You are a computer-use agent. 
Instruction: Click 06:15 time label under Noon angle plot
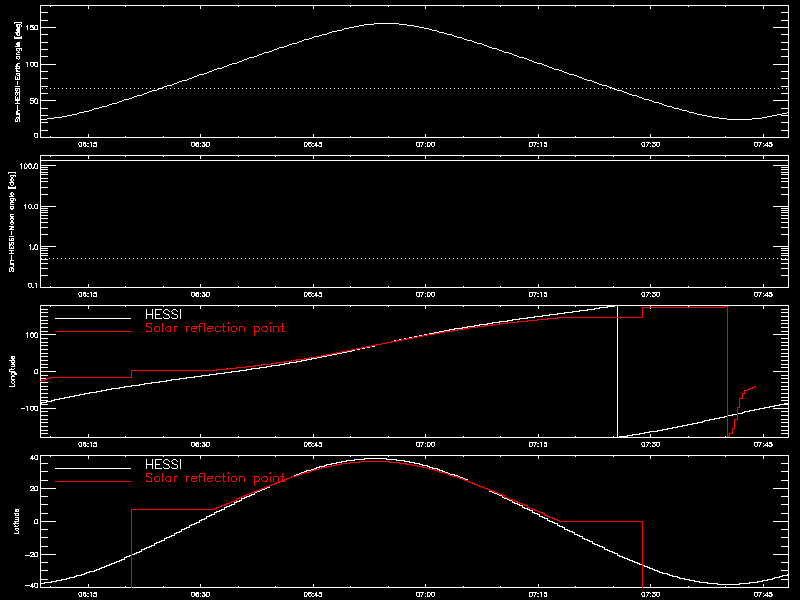coord(88,295)
